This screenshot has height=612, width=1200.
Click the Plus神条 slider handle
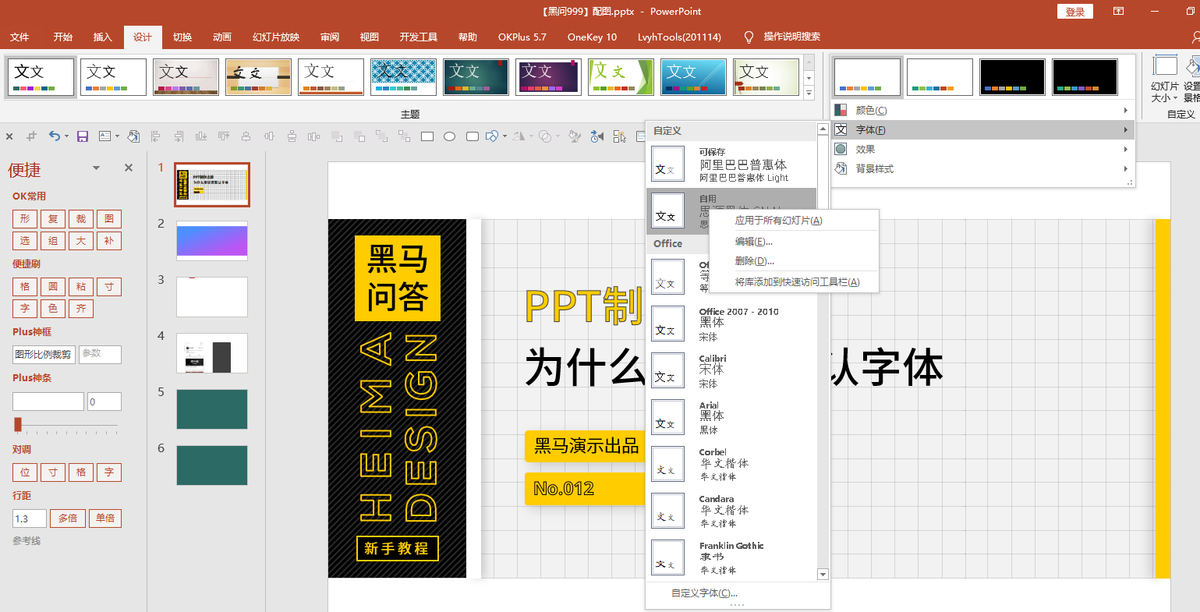[x=18, y=424]
